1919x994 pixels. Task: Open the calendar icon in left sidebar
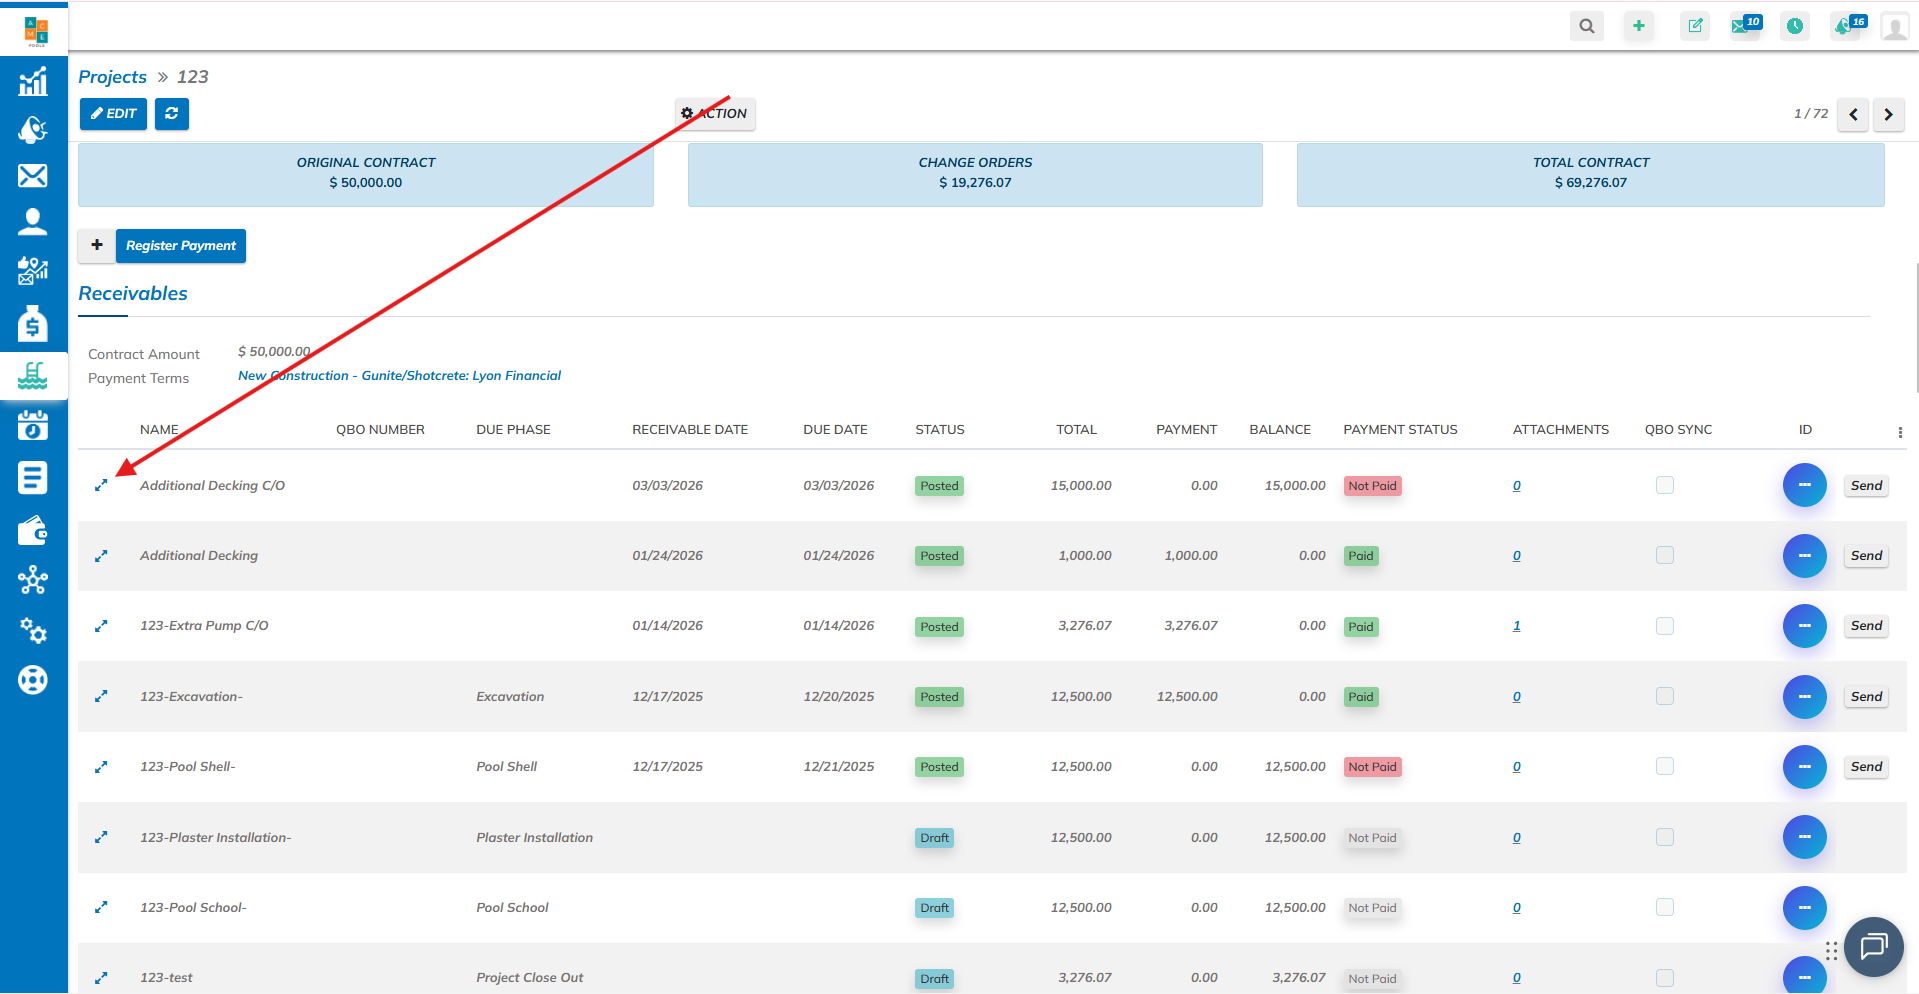pyautogui.click(x=33, y=426)
